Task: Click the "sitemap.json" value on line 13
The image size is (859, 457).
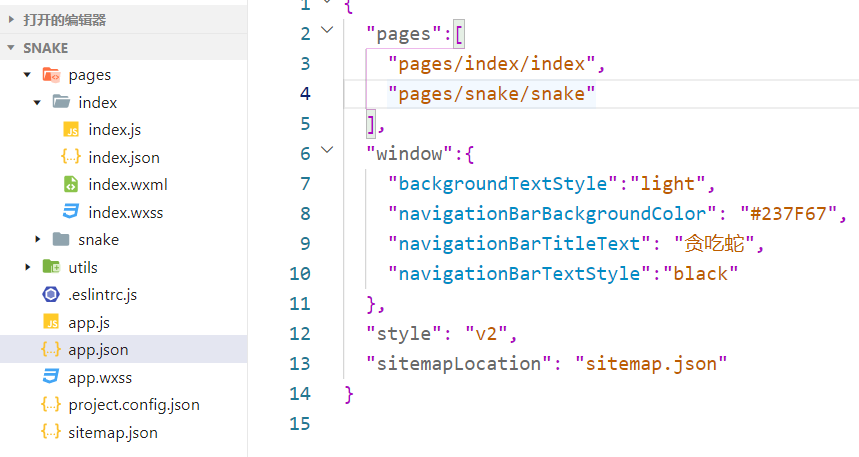Action: click(x=651, y=363)
